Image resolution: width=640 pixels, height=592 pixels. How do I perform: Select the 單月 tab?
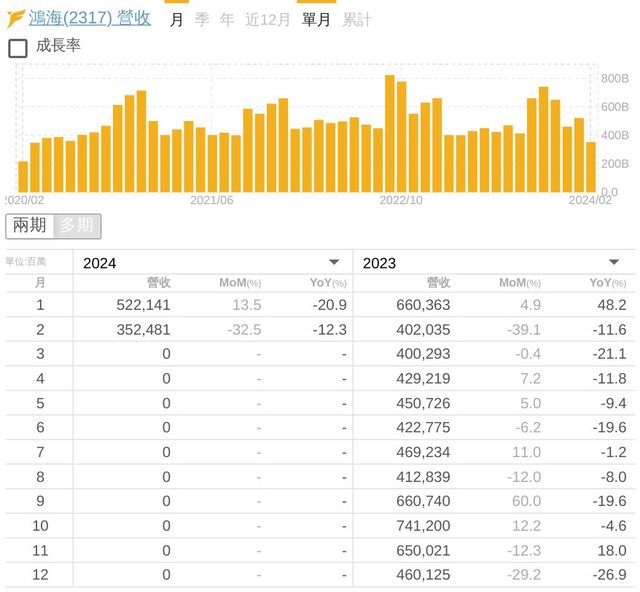316,20
